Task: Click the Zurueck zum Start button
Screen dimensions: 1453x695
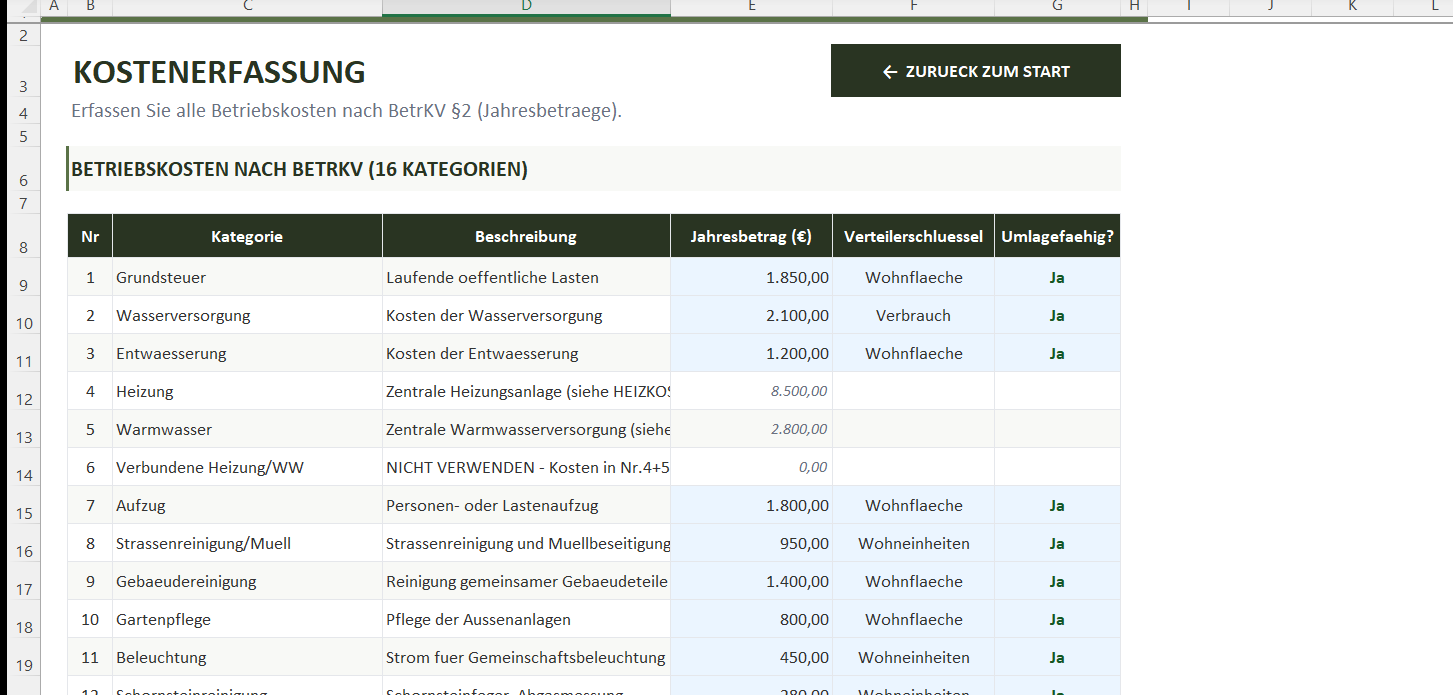Action: click(x=975, y=71)
